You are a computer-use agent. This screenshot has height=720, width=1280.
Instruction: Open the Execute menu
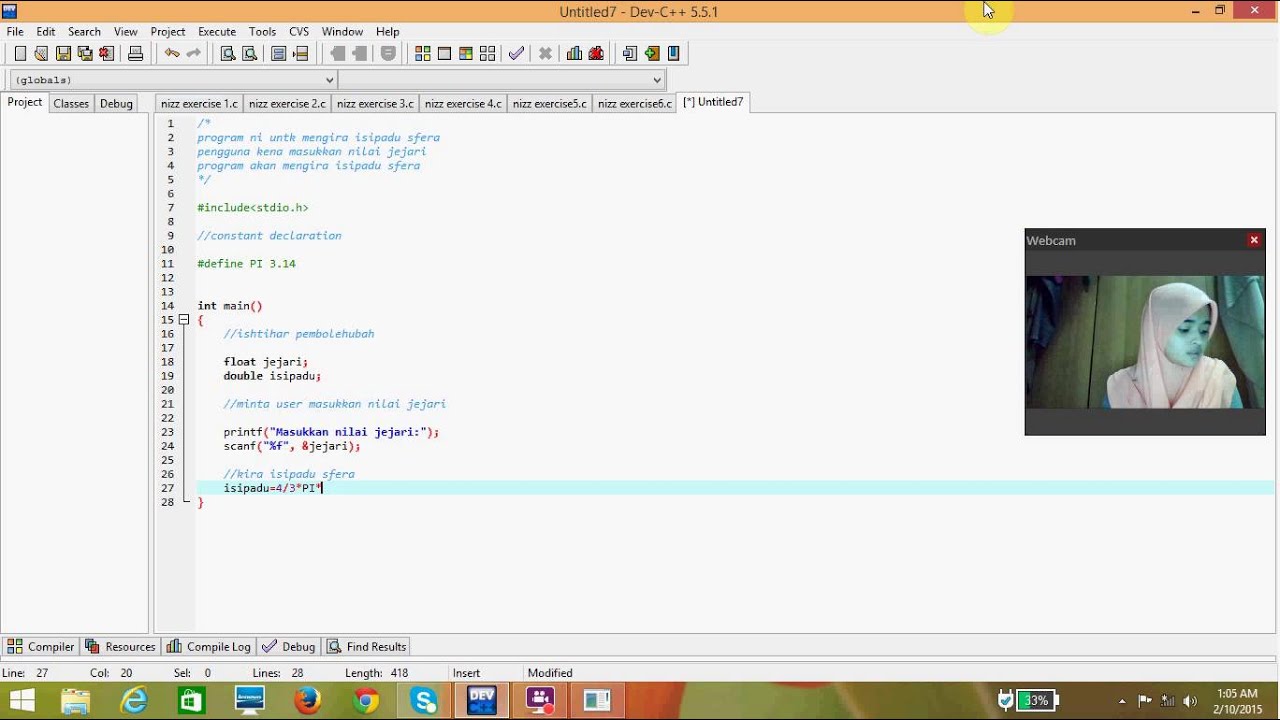(217, 32)
